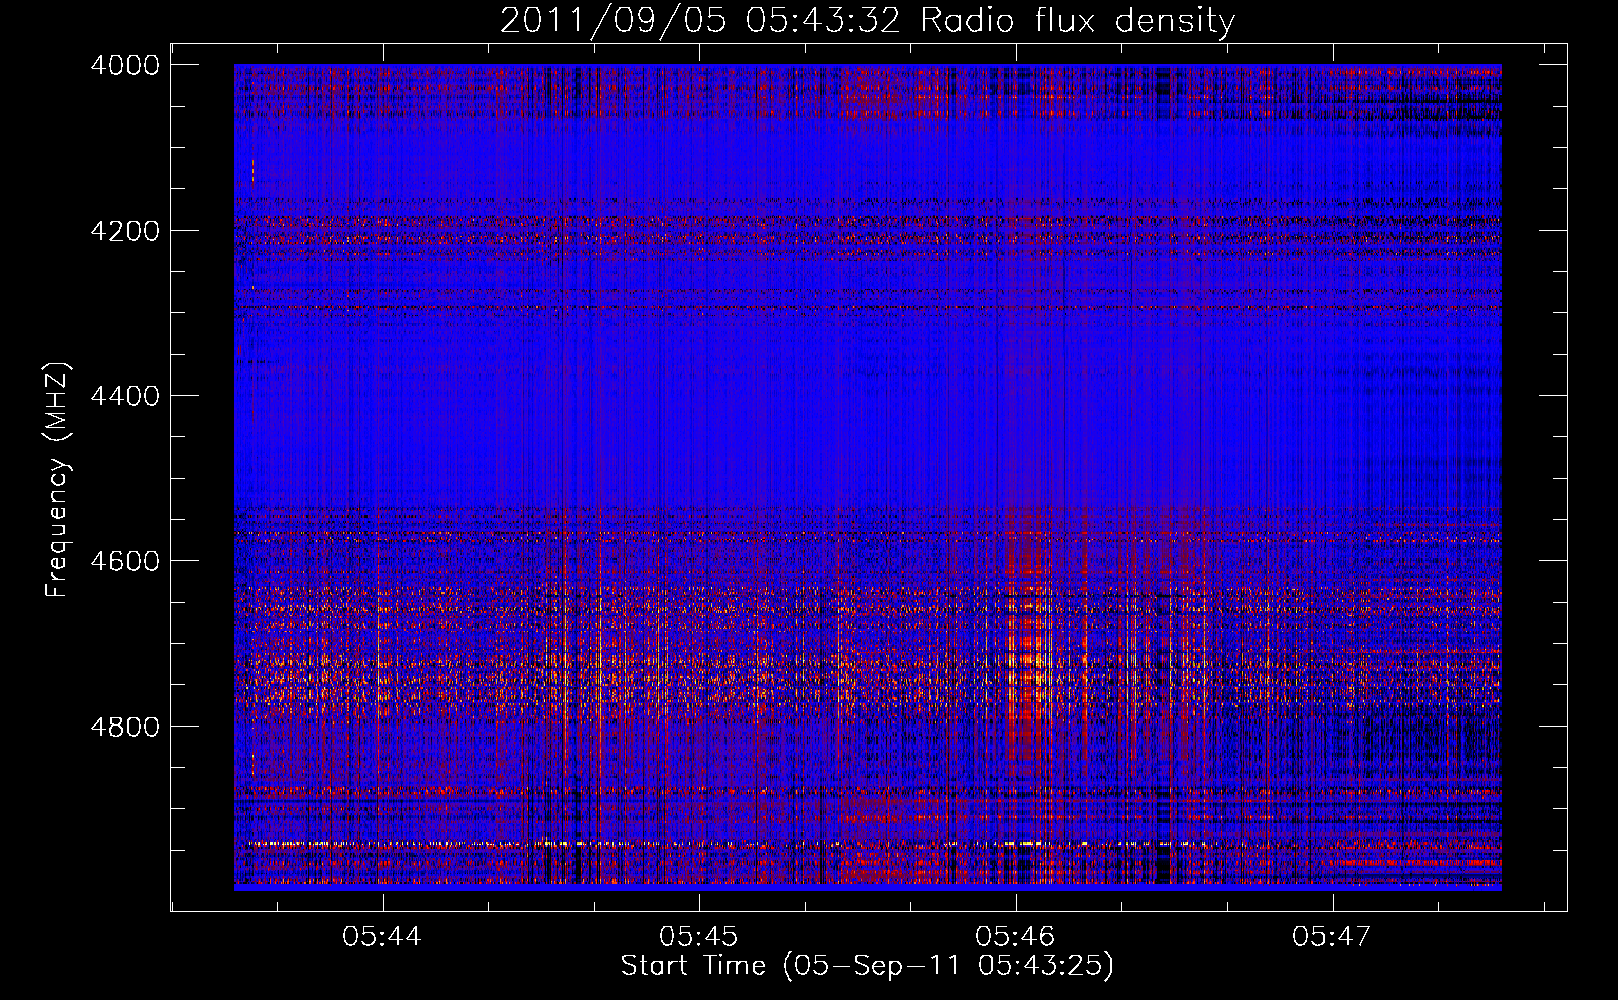
Task: Click the '4200' frequency axis label
Action: (x=125, y=231)
